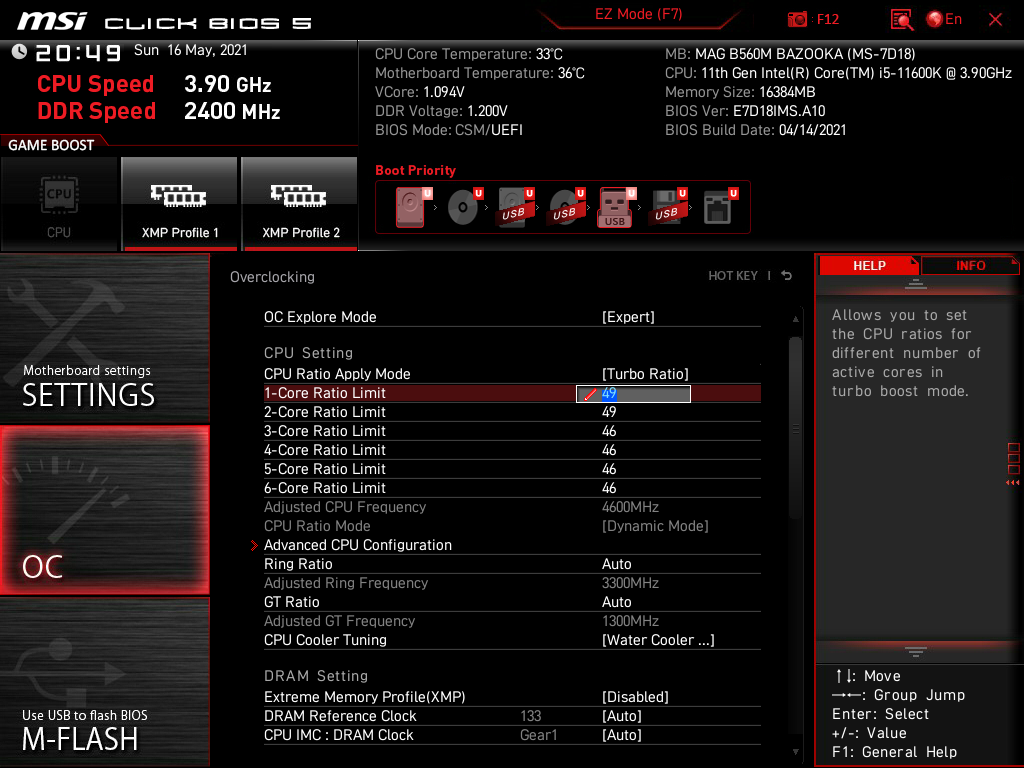Select the Ring Ratio setting
Screen dimensions: 1024x768
[x=512, y=564]
